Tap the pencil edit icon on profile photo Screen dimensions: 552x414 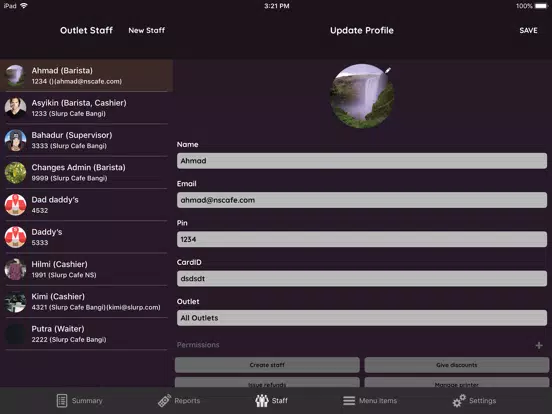[388, 70]
